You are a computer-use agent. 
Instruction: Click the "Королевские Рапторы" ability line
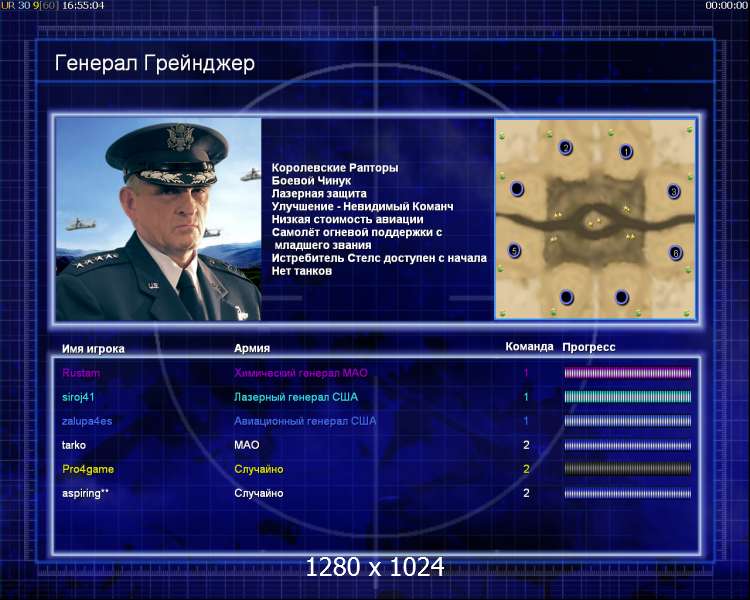(x=335, y=167)
